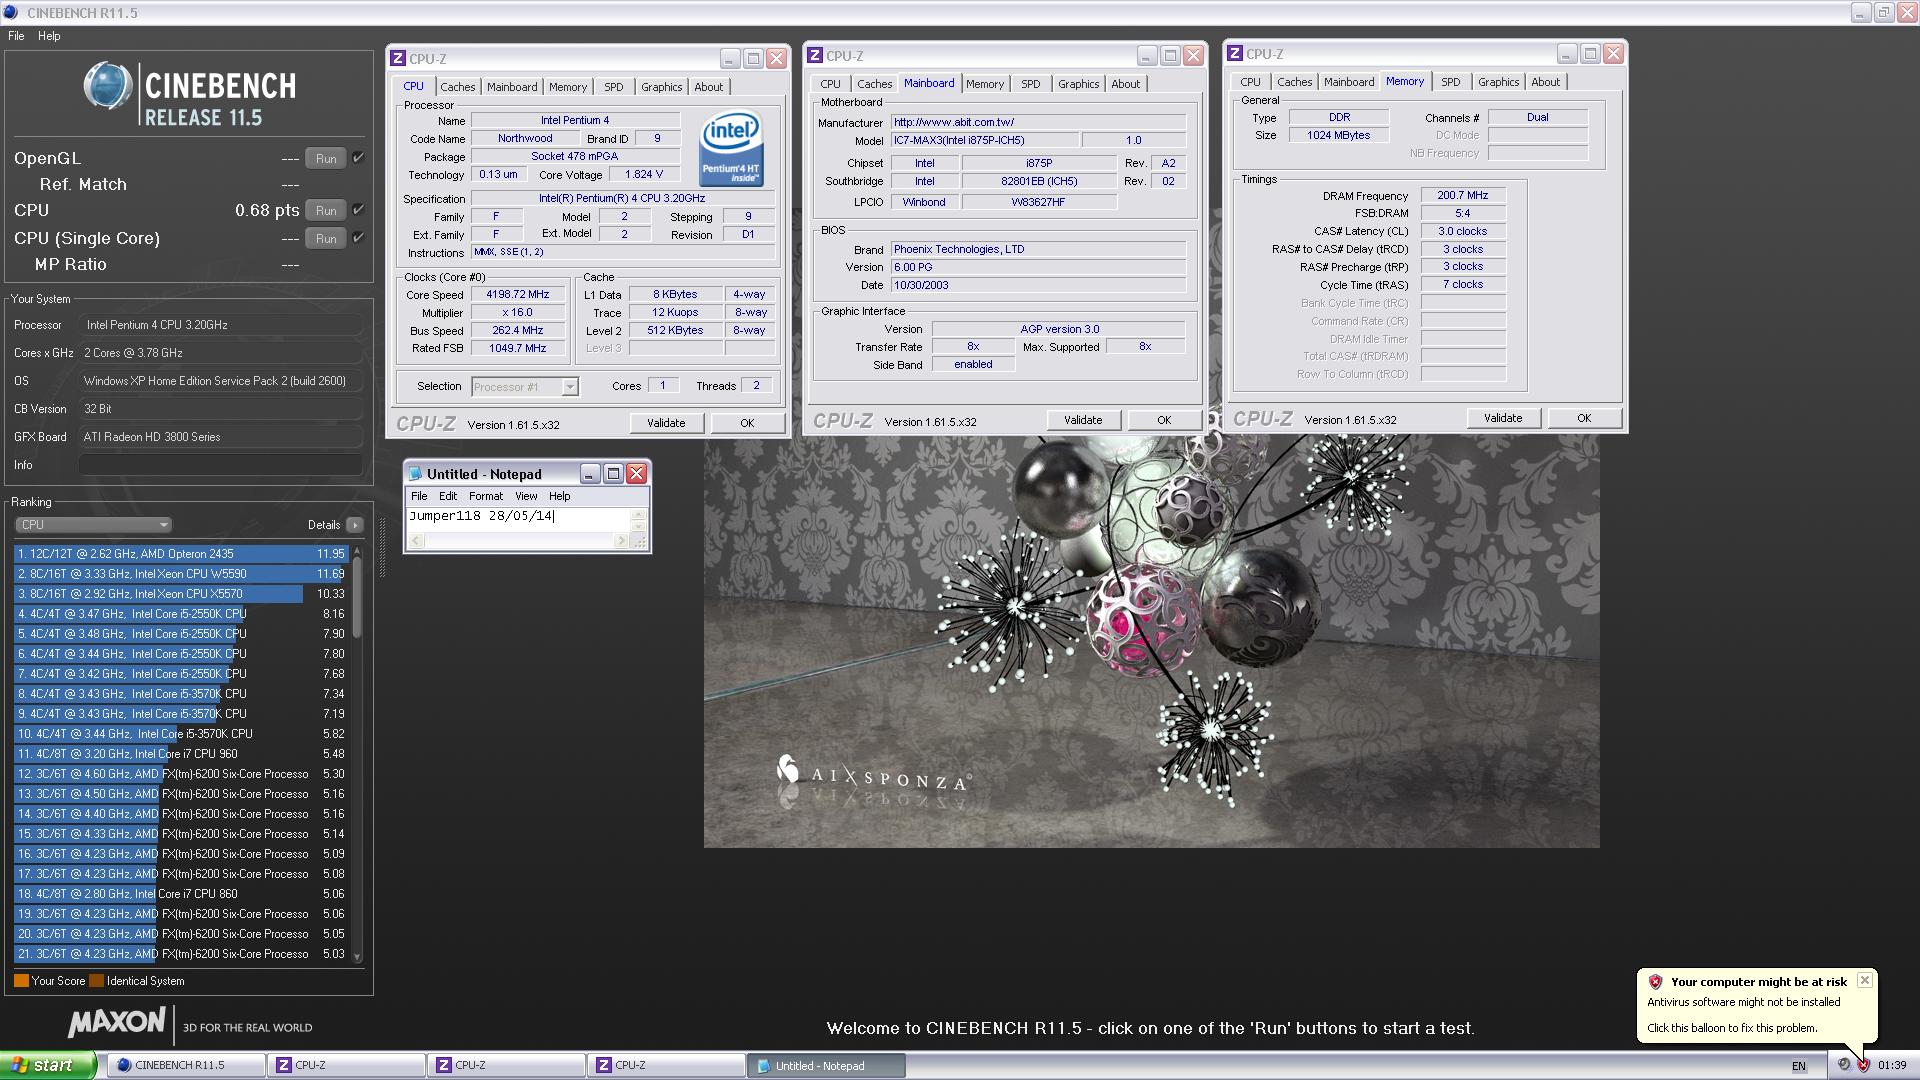Click Notepad horizontal scrollbar right arrow
Screen dimensions: 1920x1080
620,541
